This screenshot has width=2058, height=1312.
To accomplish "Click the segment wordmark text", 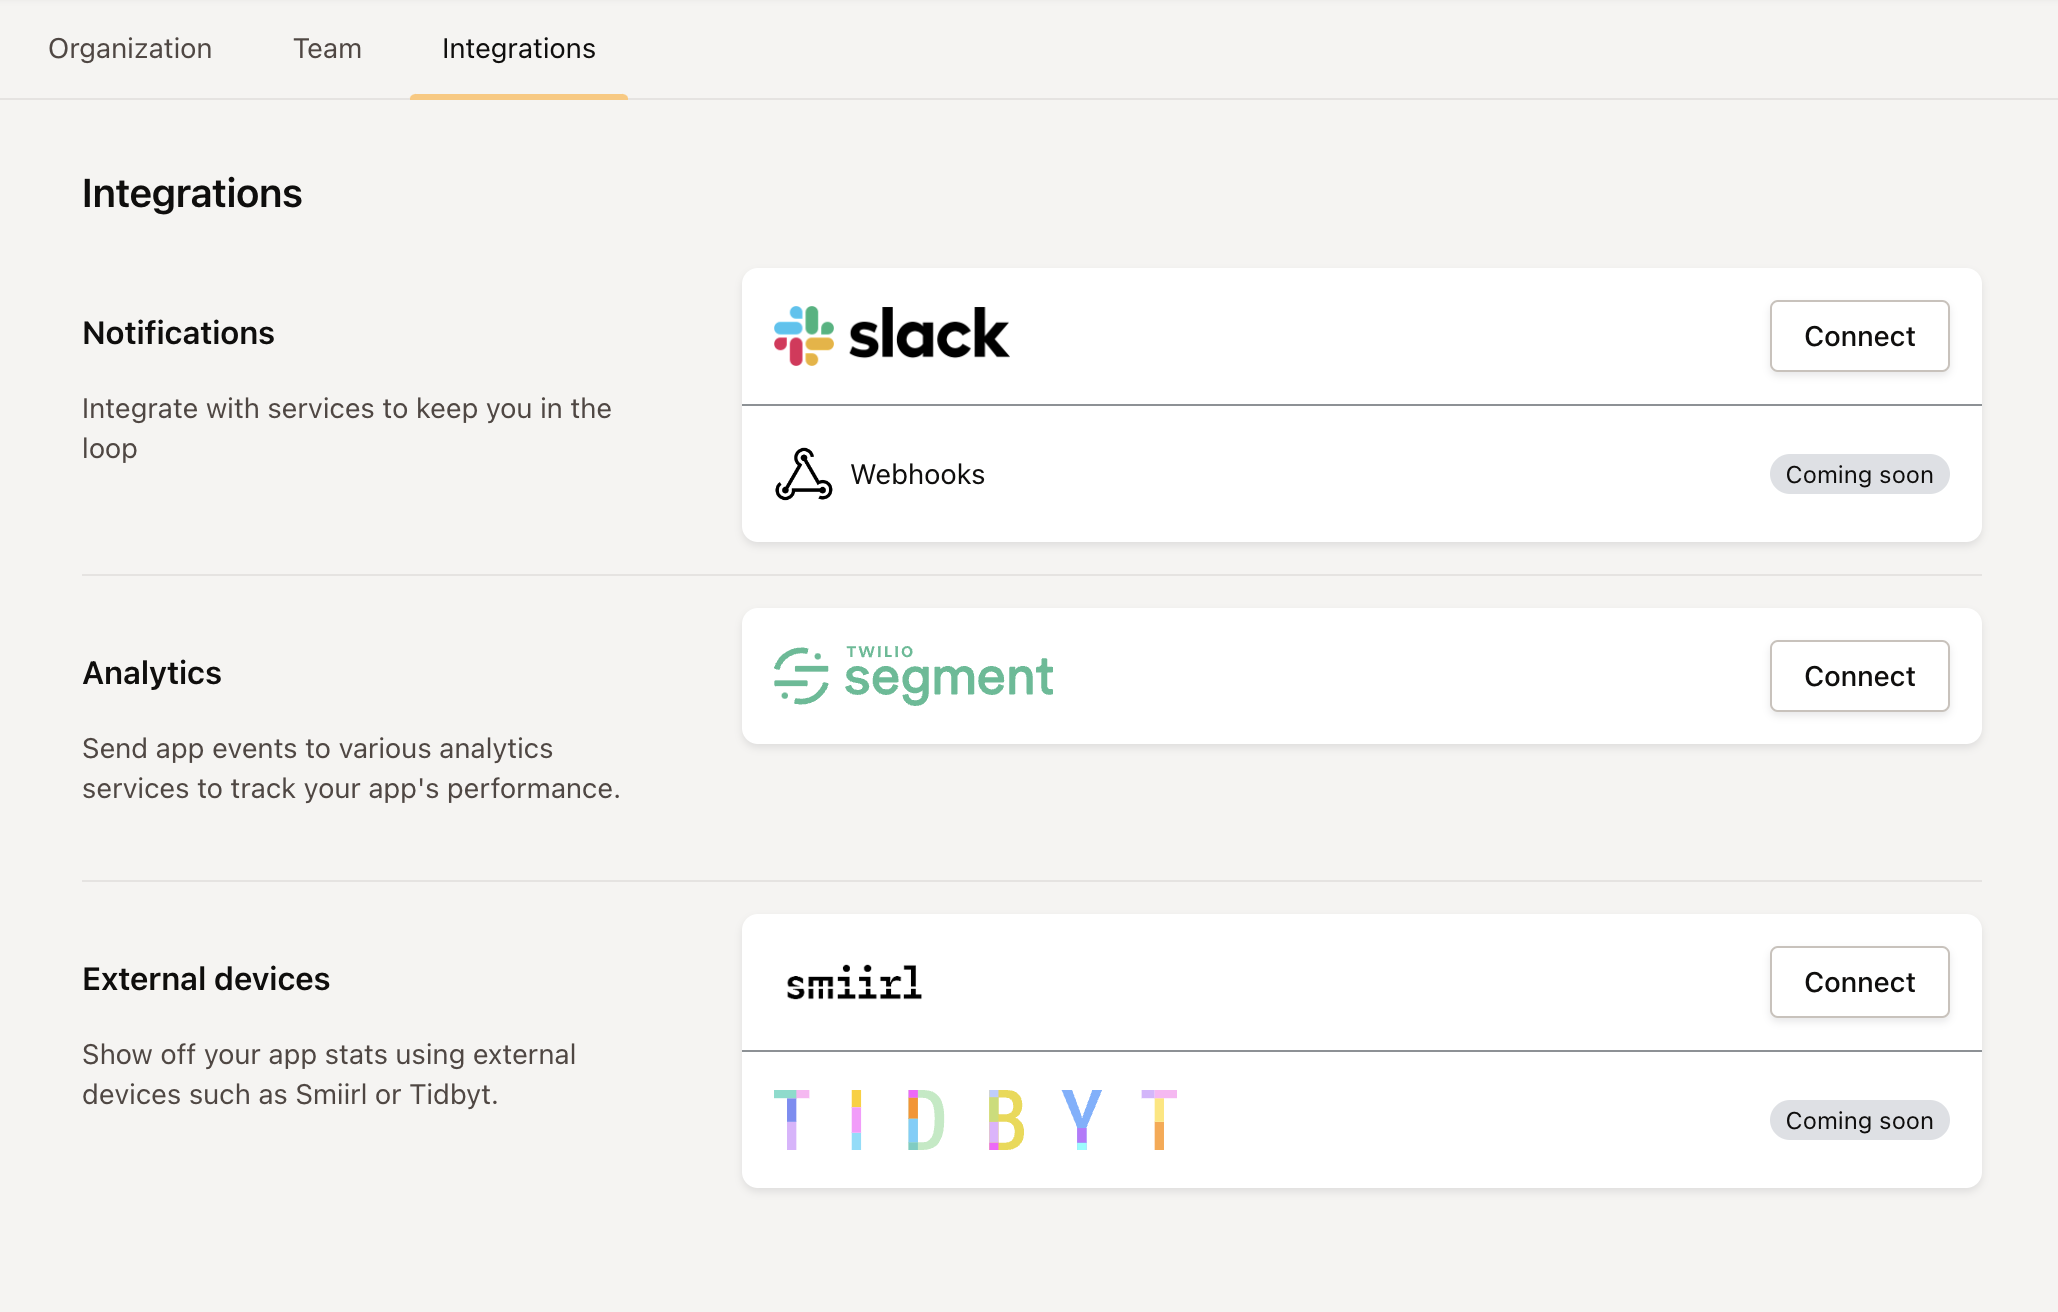I will [x=949, y=679].
